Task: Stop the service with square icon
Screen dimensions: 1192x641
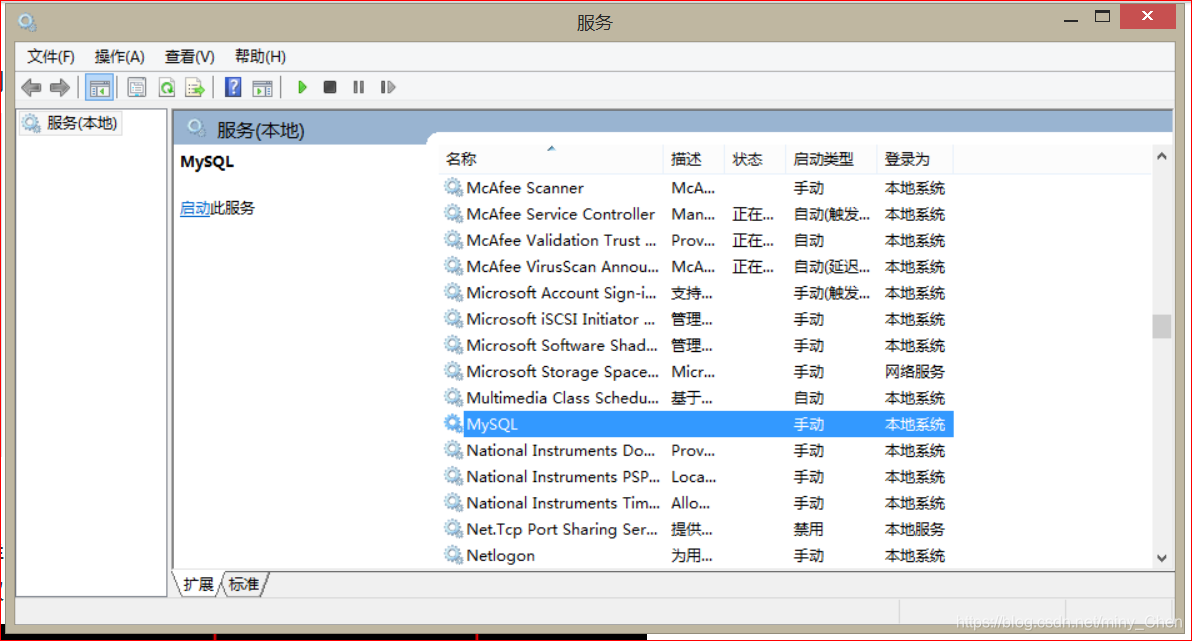Action: pos(330,87)
